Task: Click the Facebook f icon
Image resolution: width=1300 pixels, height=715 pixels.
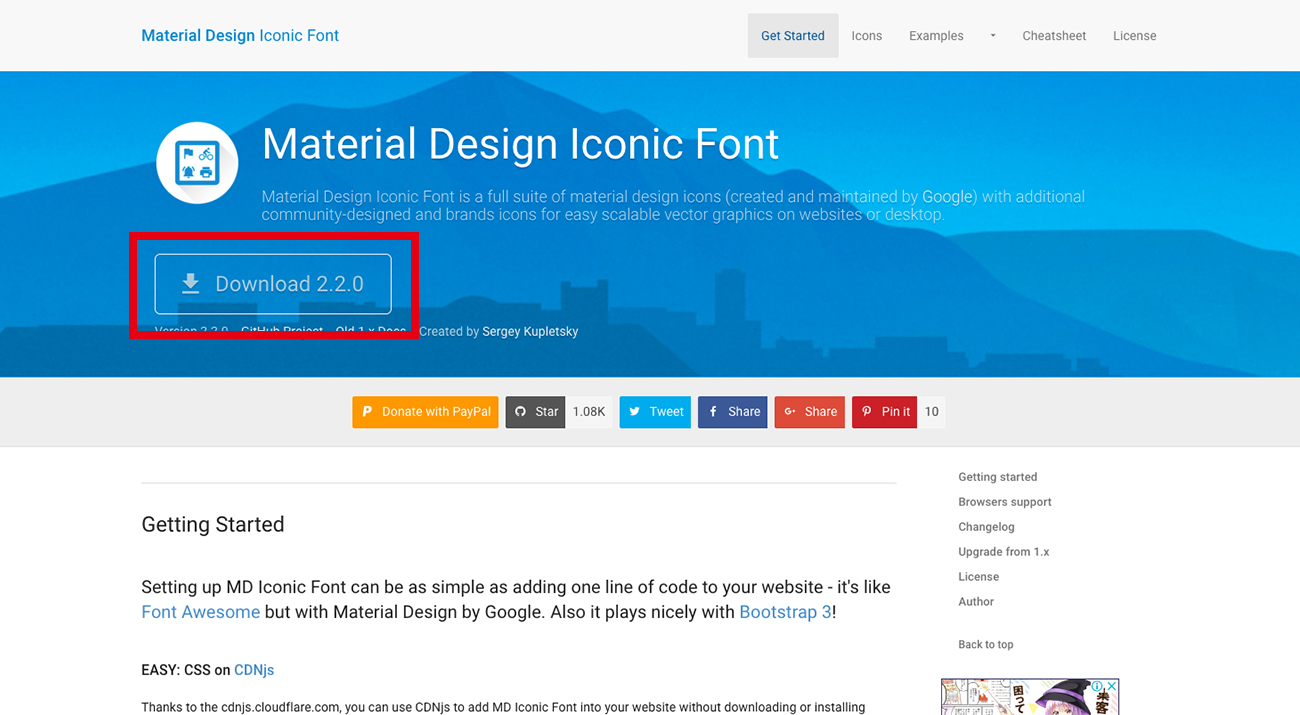Action: [713, 412]
